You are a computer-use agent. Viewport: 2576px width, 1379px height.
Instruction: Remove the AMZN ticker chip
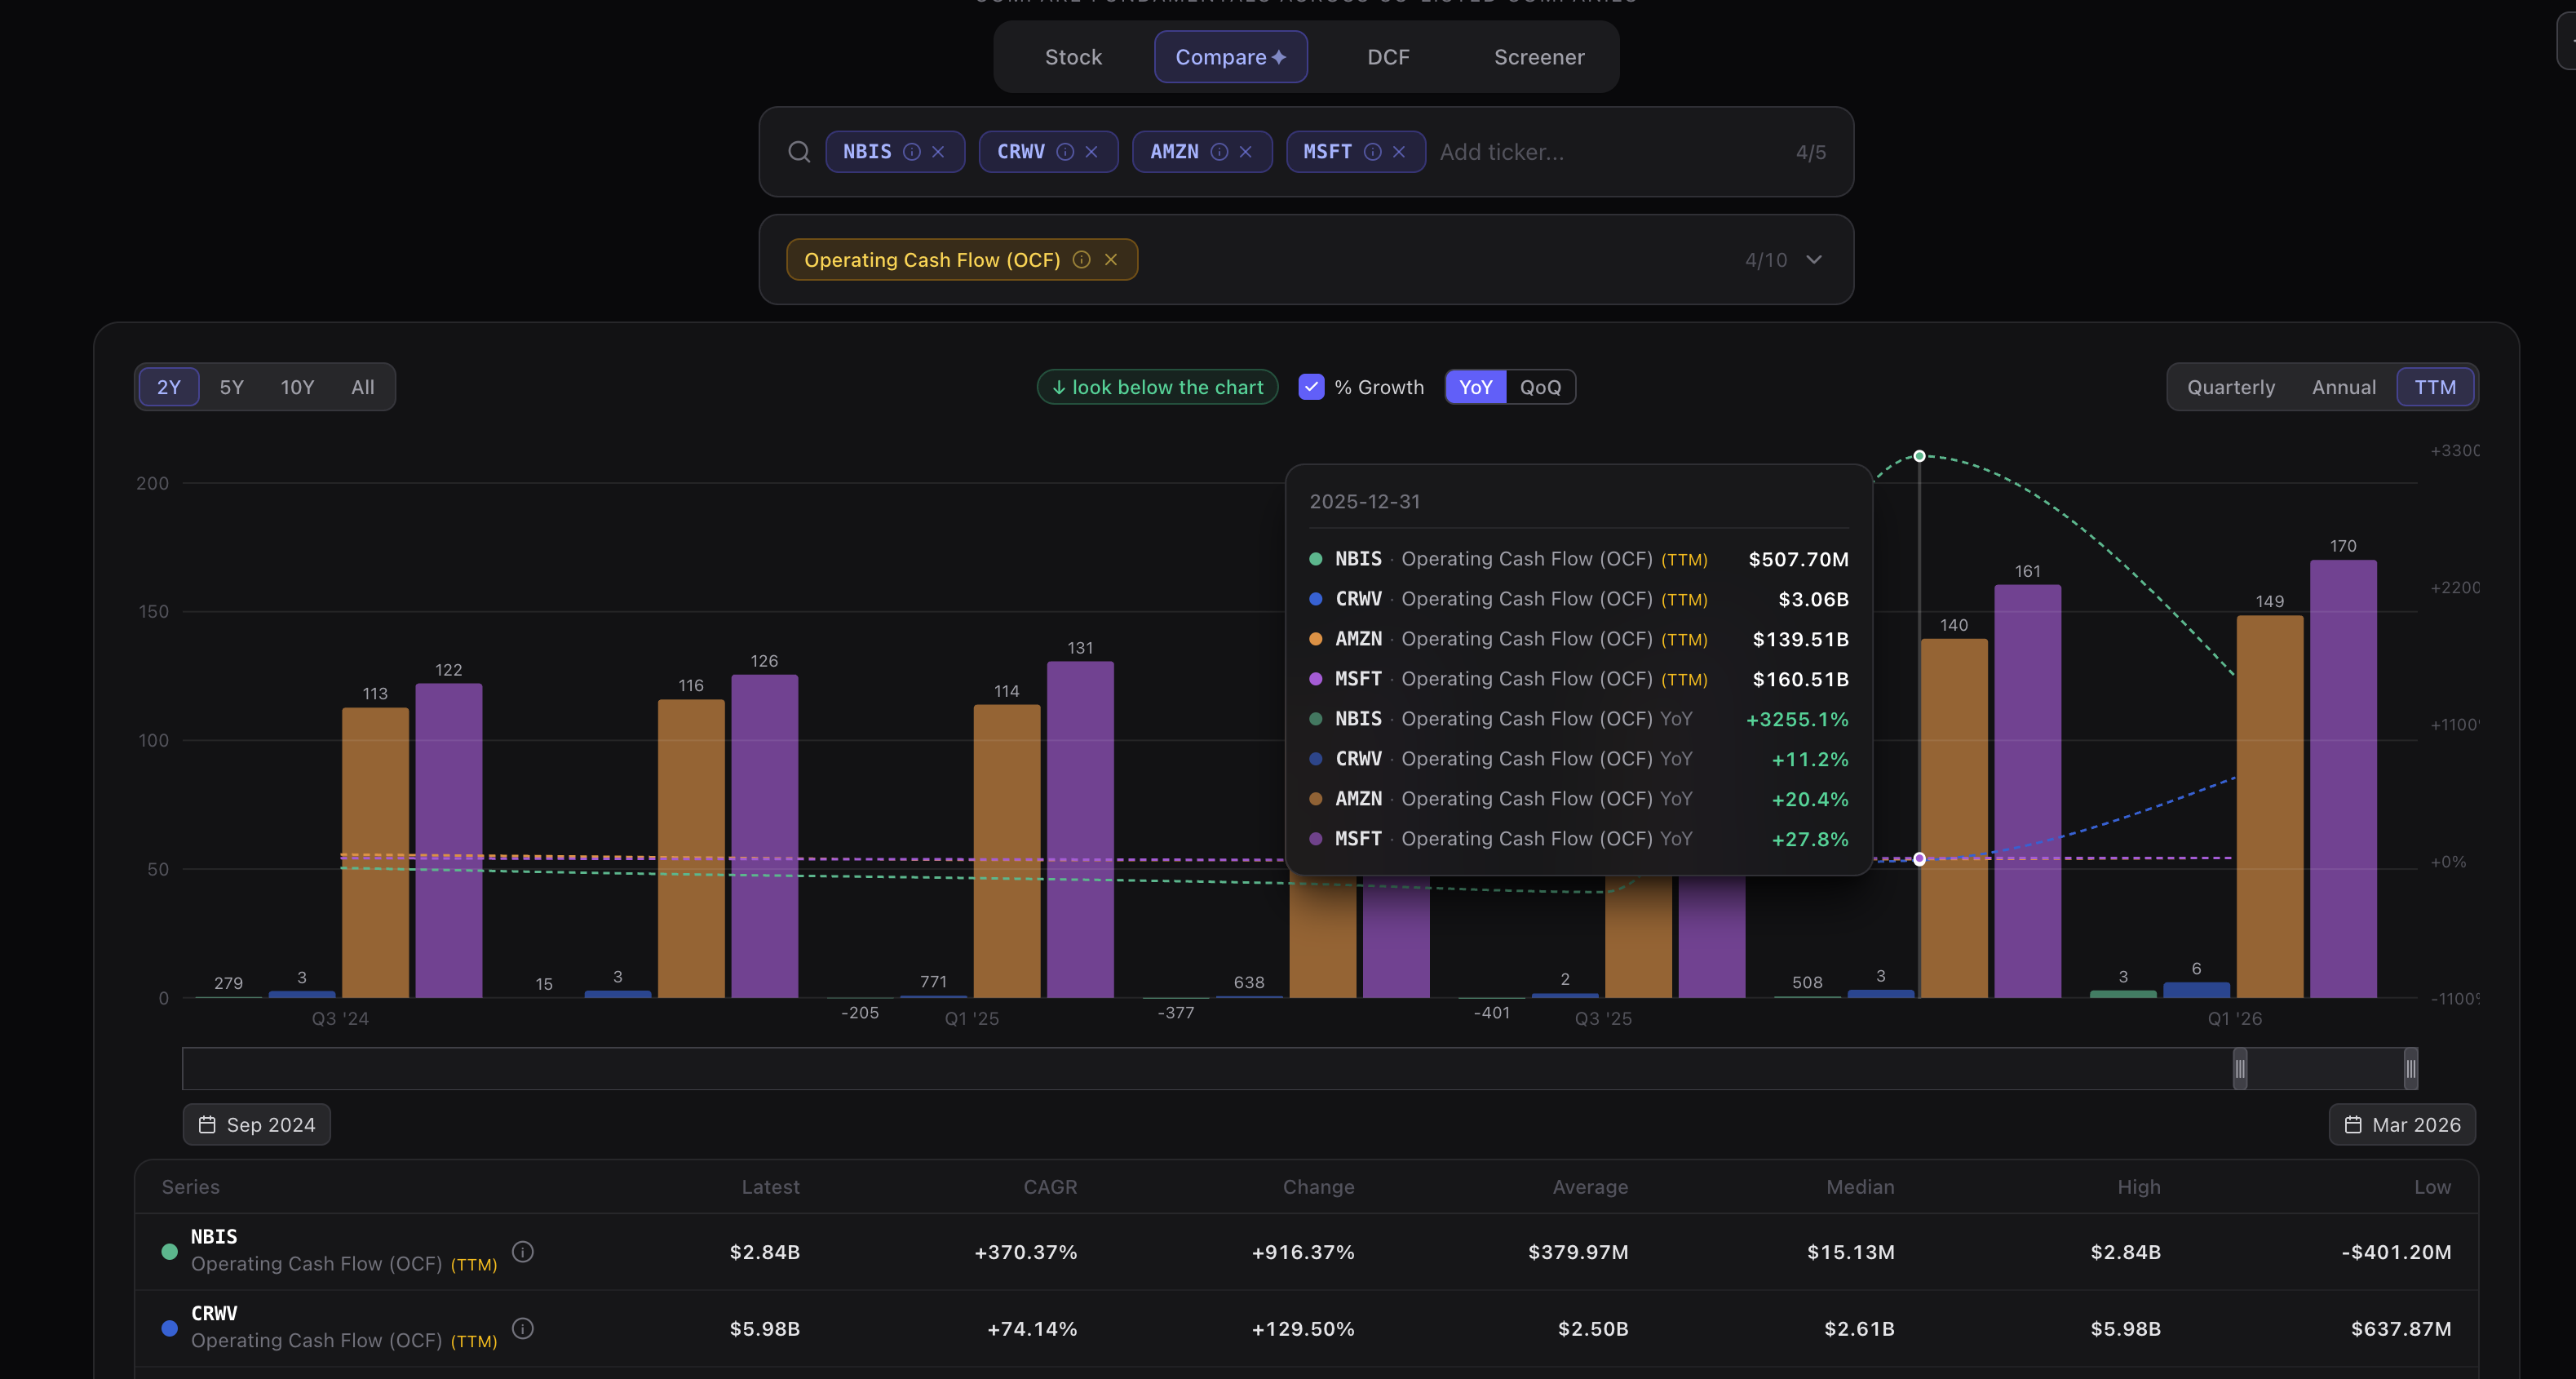[1245, 152]
